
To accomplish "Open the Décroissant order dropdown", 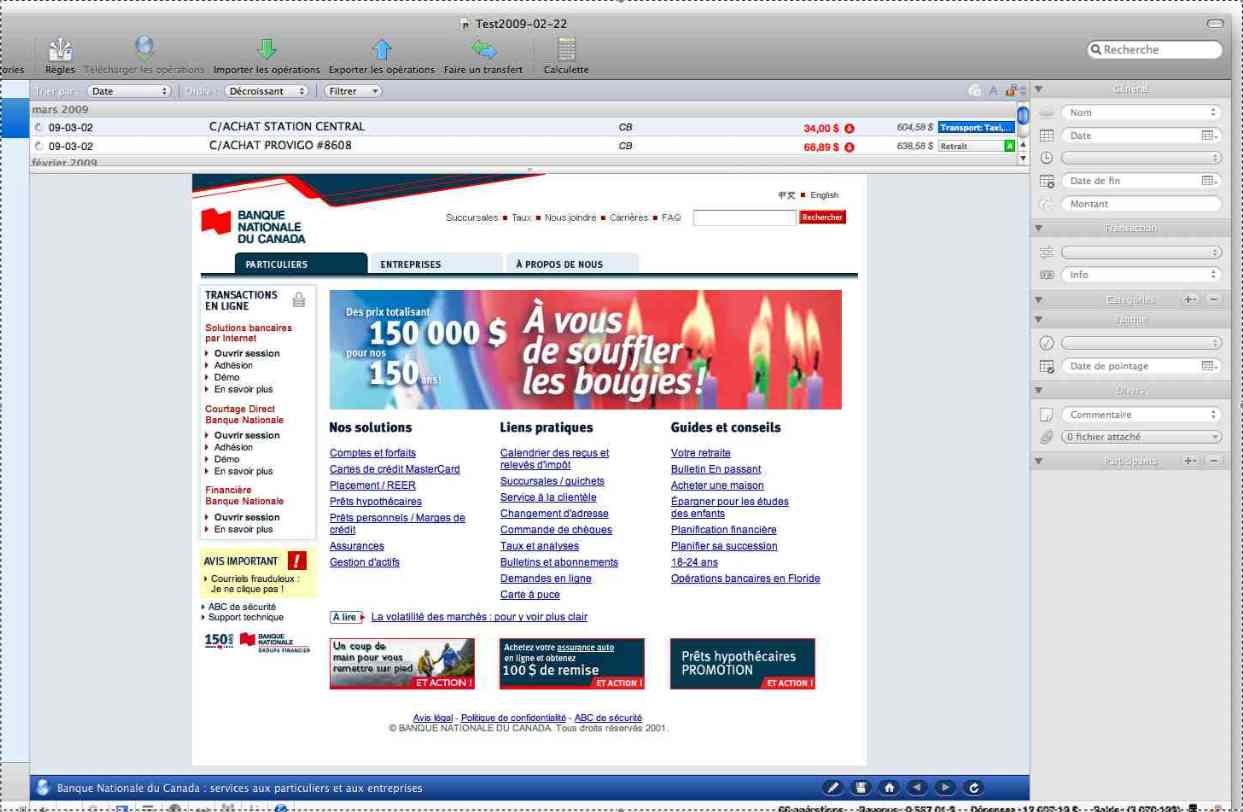I will click(265, 91).
